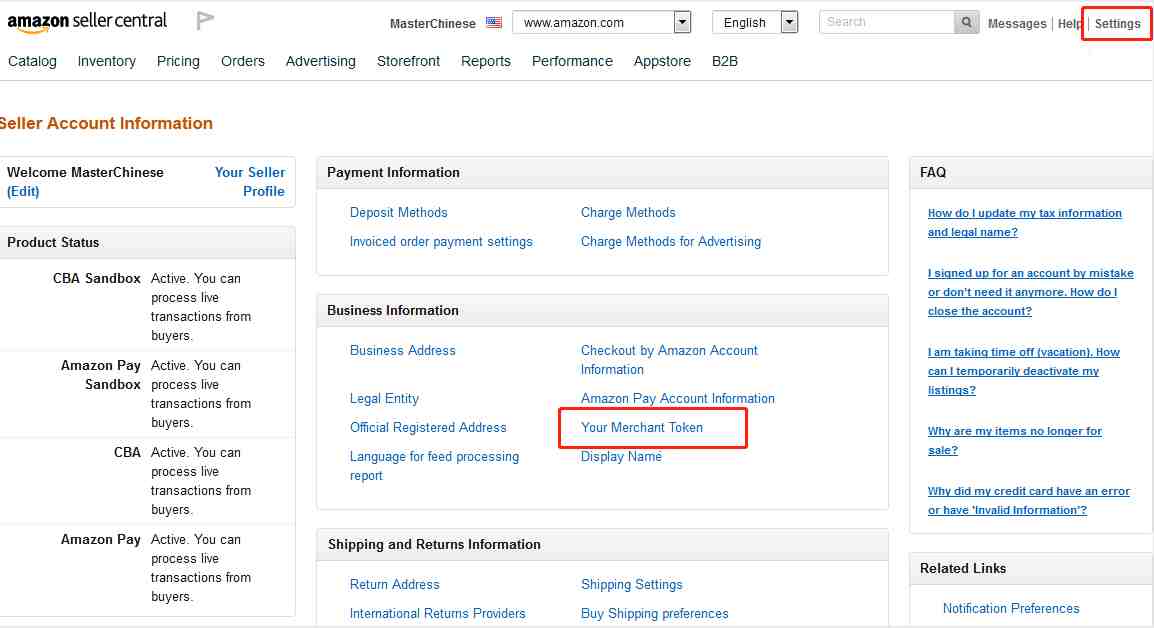The height and width of the screenshot is (628, 1154).
Task: Open Invoiced order payment settings
Action: 441,241
